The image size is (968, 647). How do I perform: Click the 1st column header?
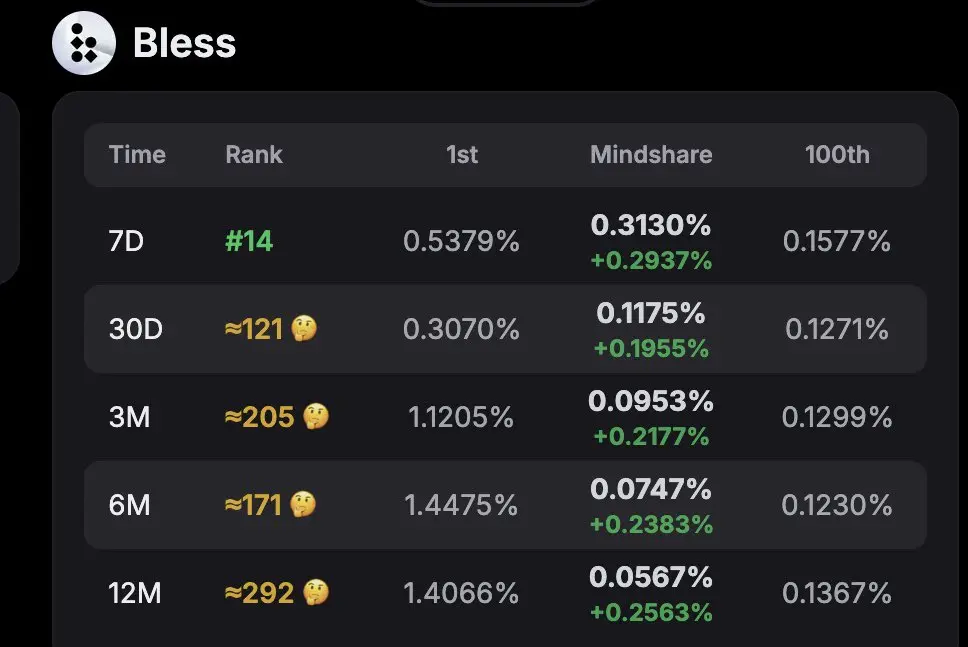462,154
